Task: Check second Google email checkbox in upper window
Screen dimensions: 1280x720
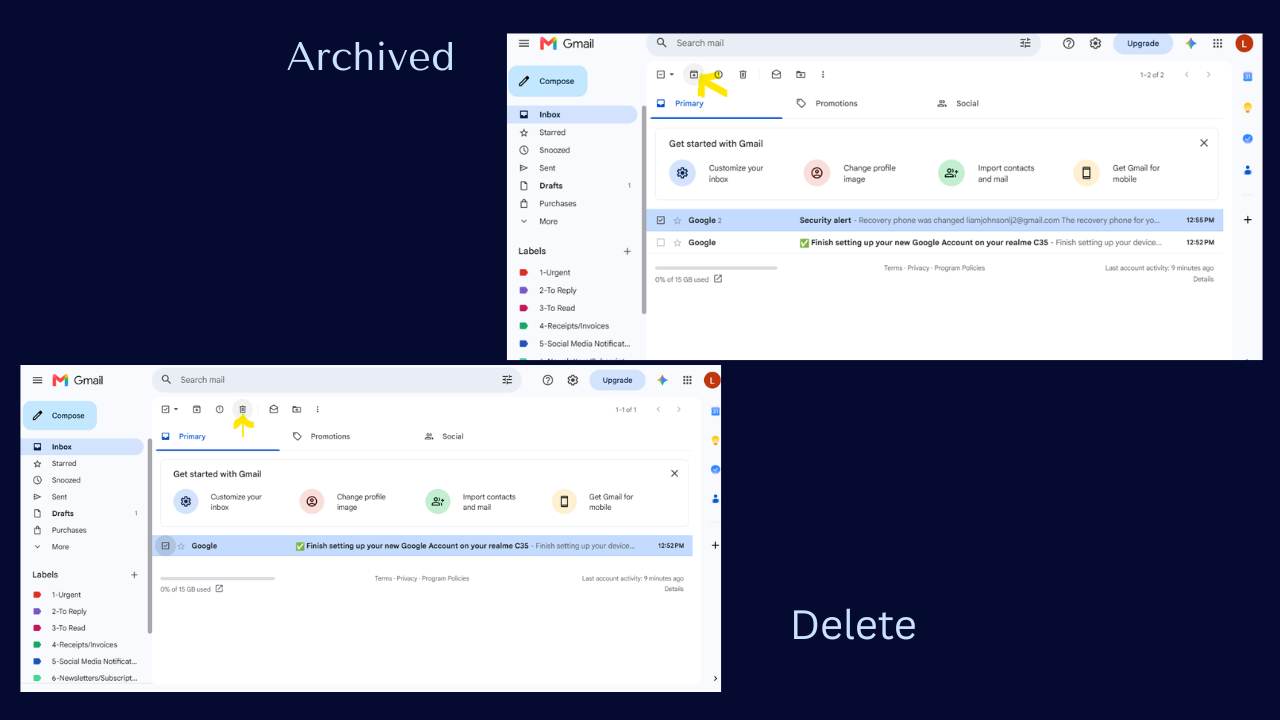Action: [x=661, y=243]
